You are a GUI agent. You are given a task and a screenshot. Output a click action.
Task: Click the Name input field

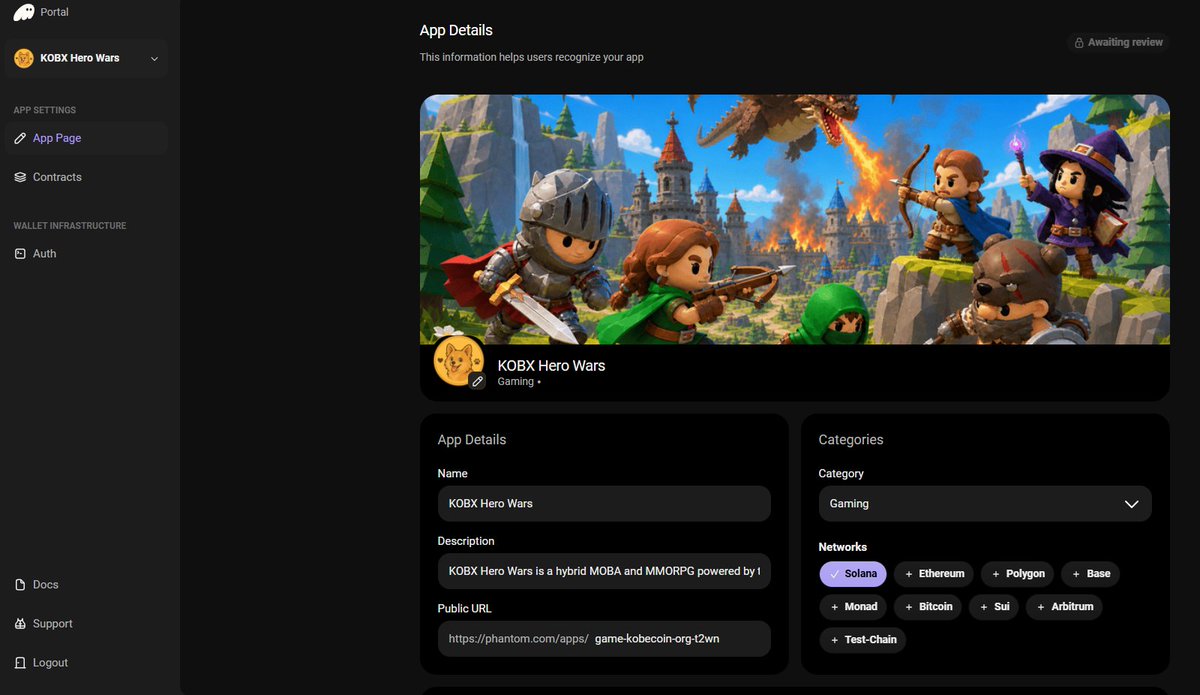click(604, 504)
